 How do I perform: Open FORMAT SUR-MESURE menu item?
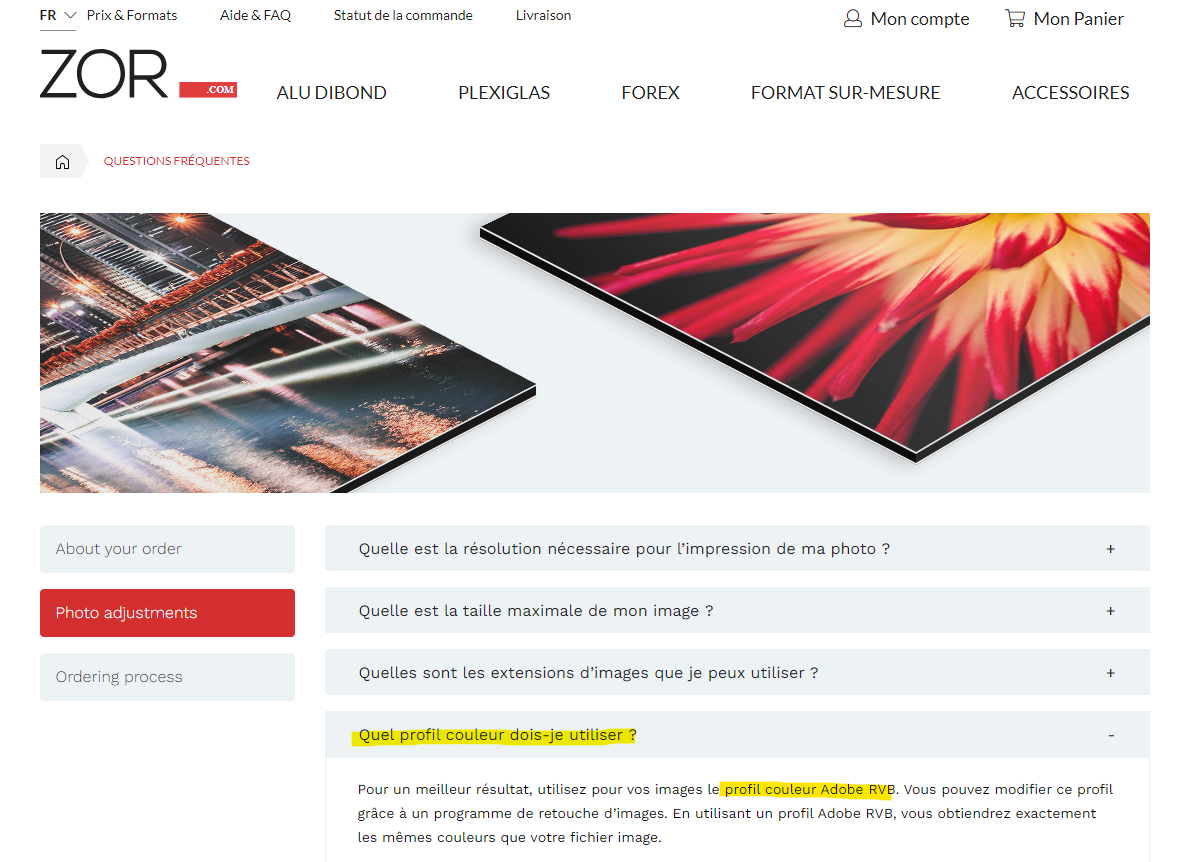click(x=845, y=93)
